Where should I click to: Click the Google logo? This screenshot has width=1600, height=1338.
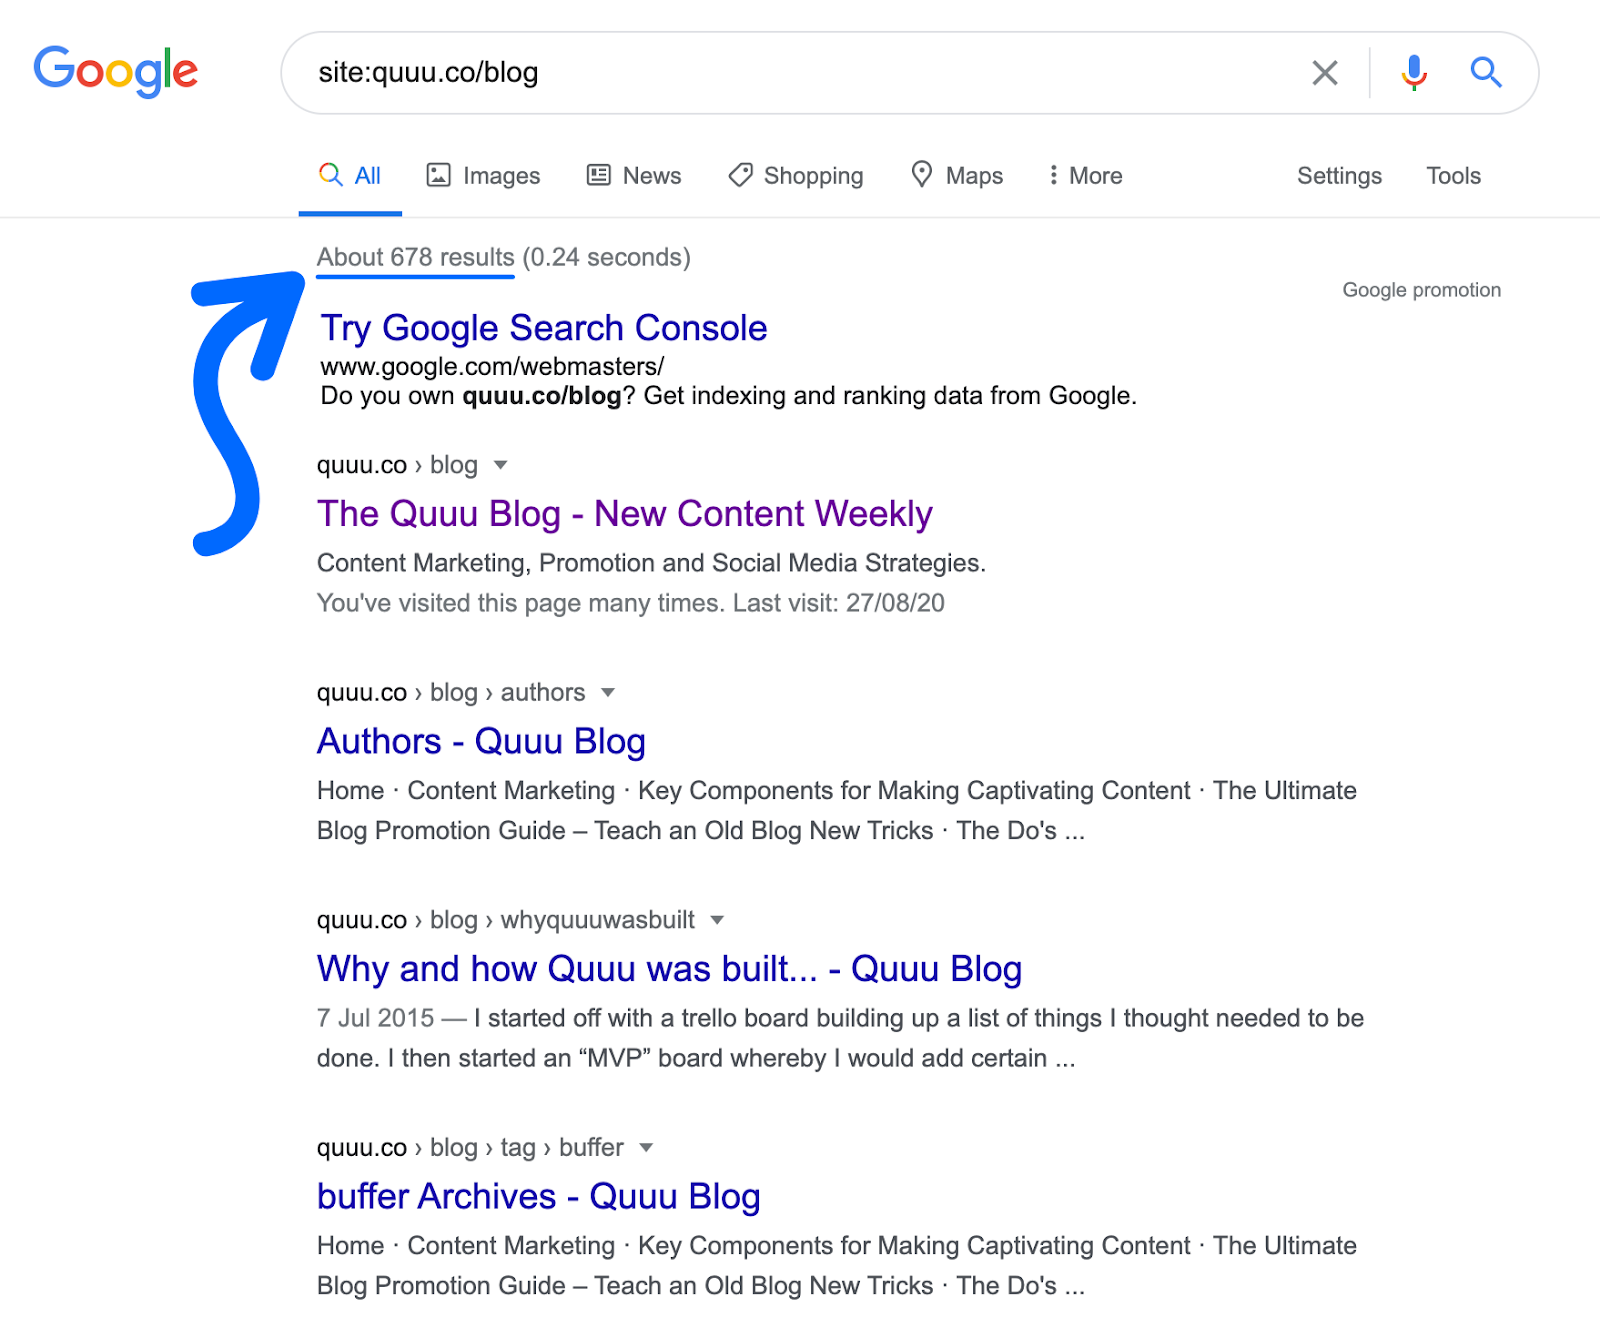(116, 72)
